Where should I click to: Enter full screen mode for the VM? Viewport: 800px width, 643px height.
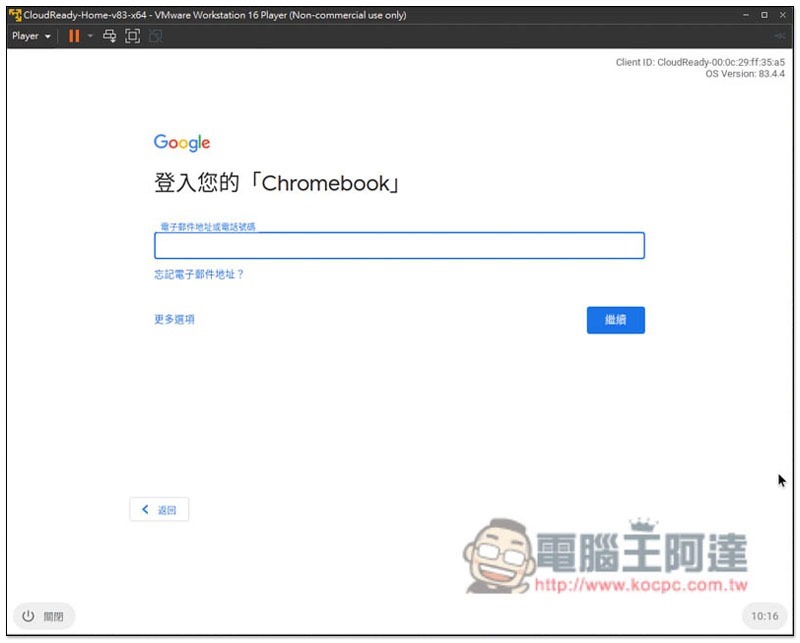click(x=132, y=36)
